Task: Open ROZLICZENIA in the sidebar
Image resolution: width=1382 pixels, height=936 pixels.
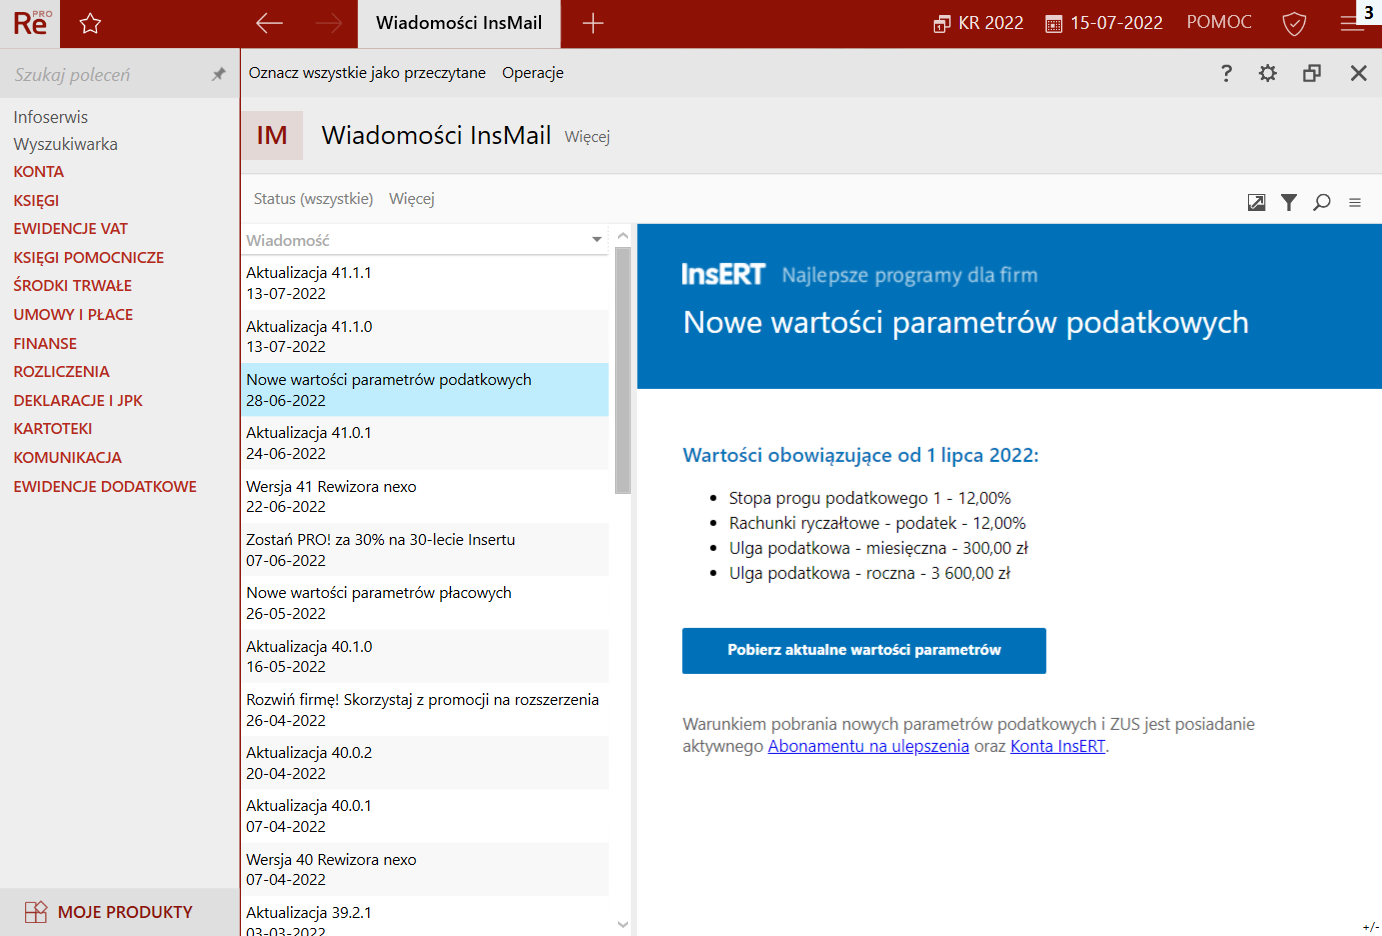Action: point(61,372)
